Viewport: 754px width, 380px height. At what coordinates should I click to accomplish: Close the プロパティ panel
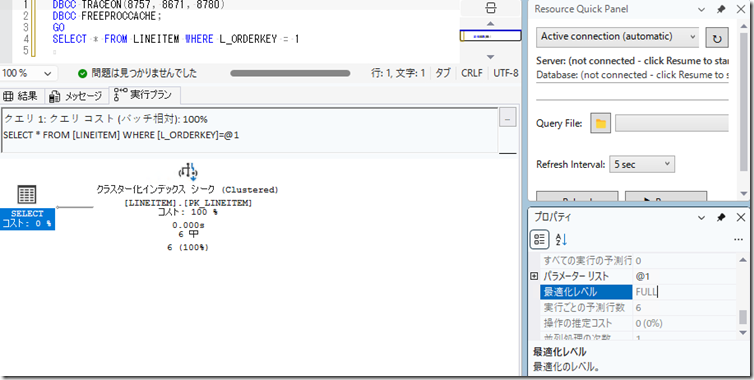coord(741,217)
